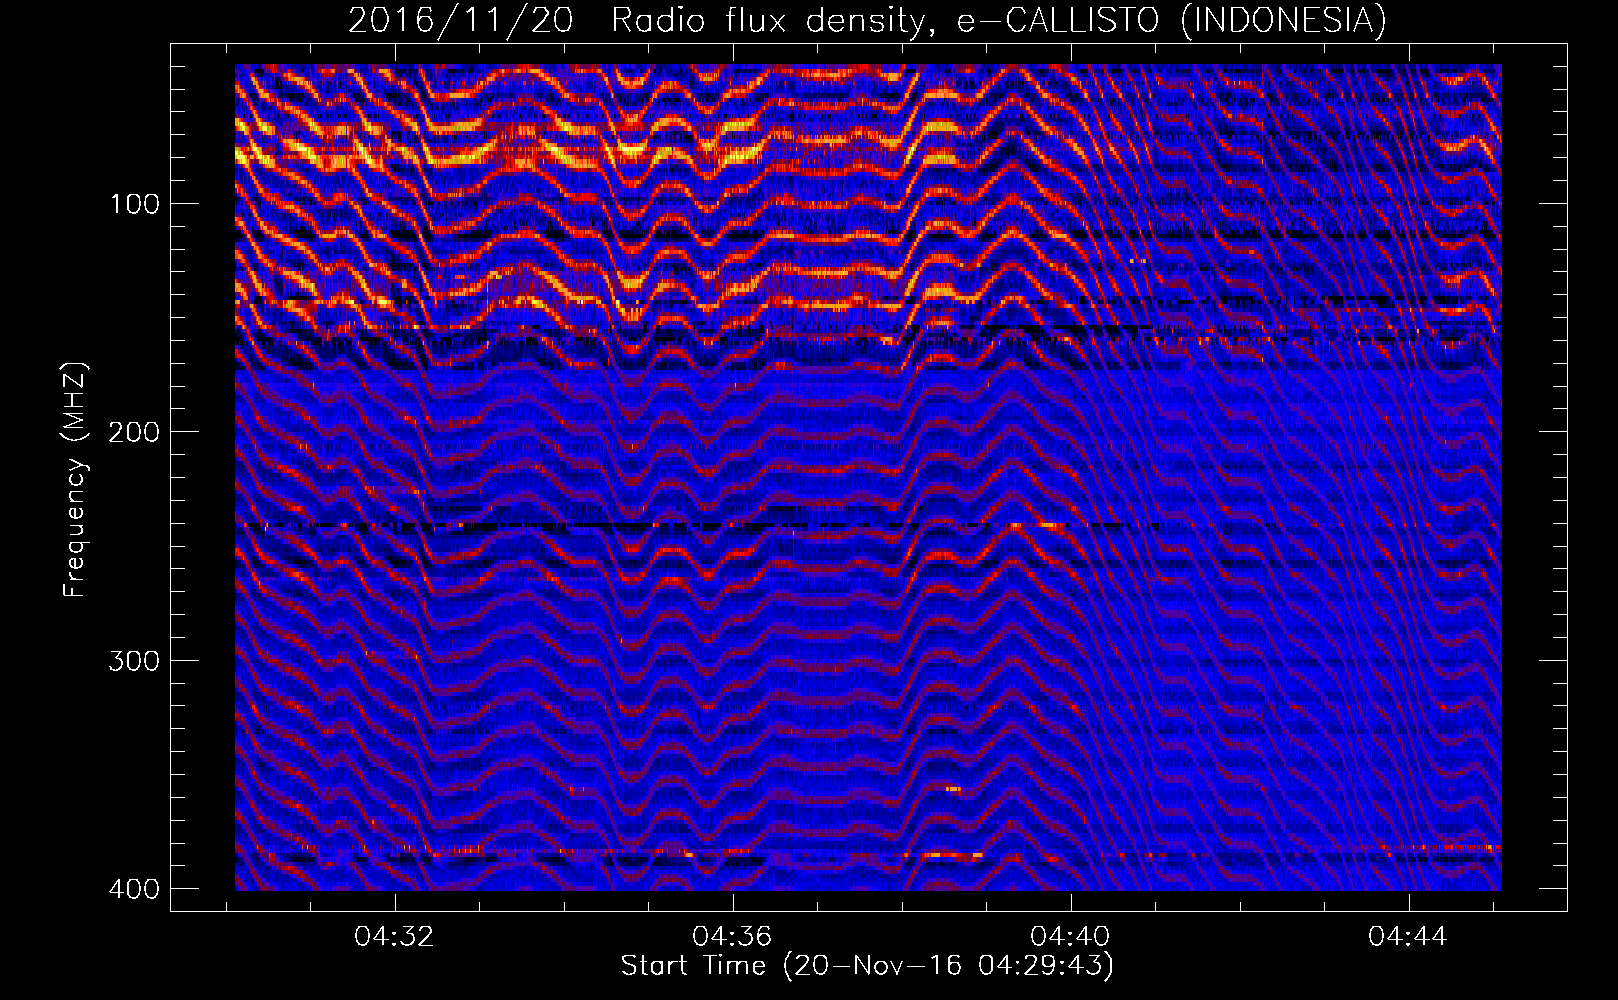1618x1000 pixels.
Task: Select the '400' frequency tick label
Action: click(x=134, y=889)
